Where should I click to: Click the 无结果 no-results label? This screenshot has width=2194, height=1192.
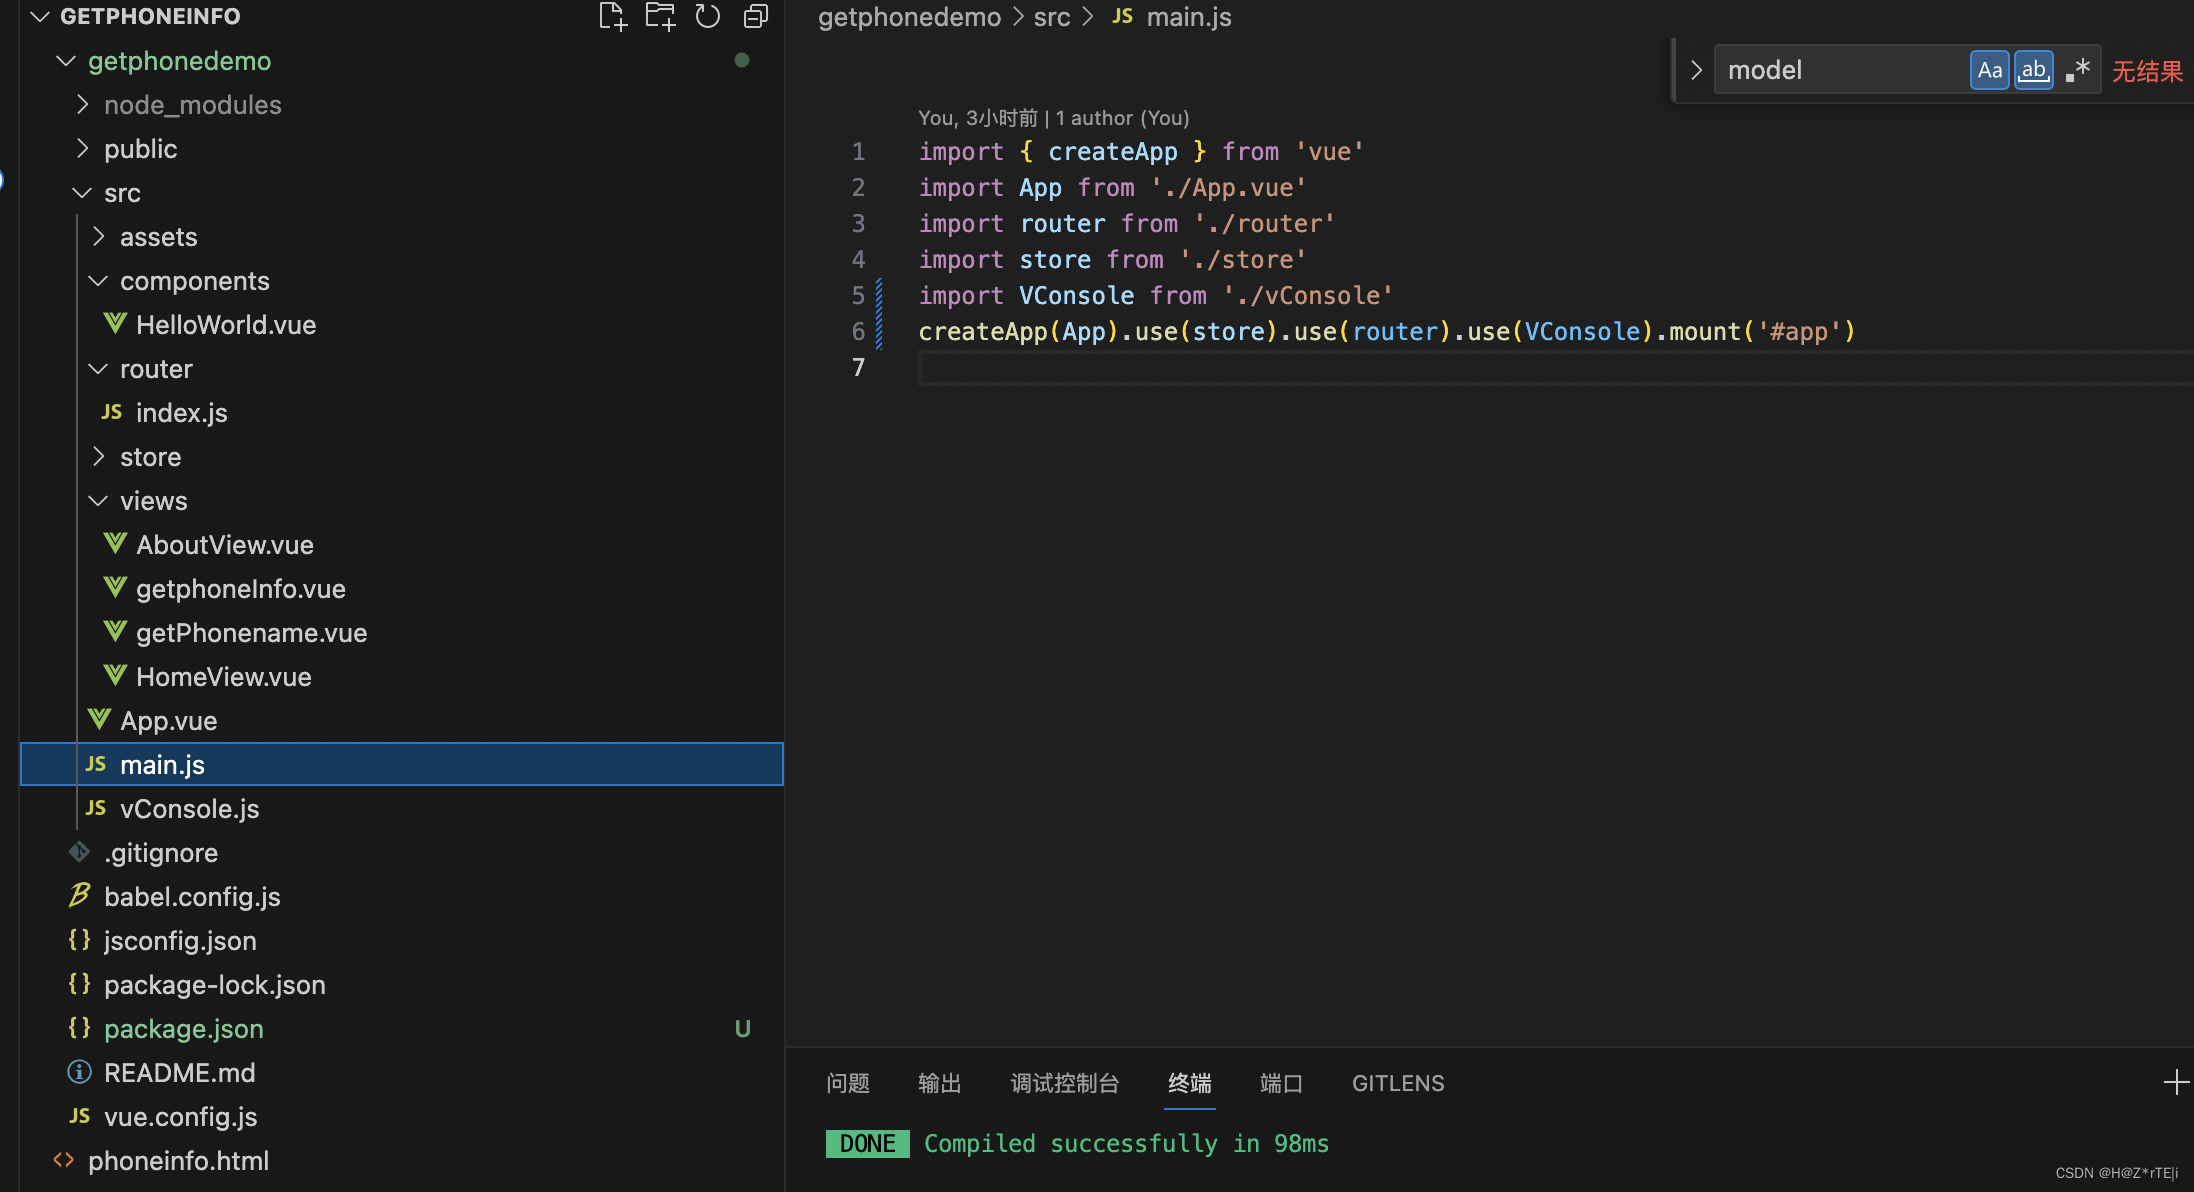[x=2147, y=71]
